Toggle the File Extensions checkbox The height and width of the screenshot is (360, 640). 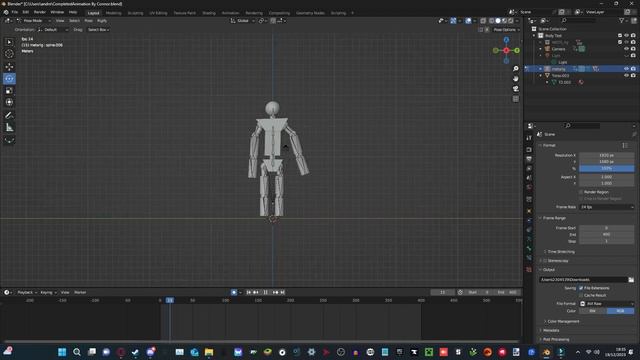581,288
